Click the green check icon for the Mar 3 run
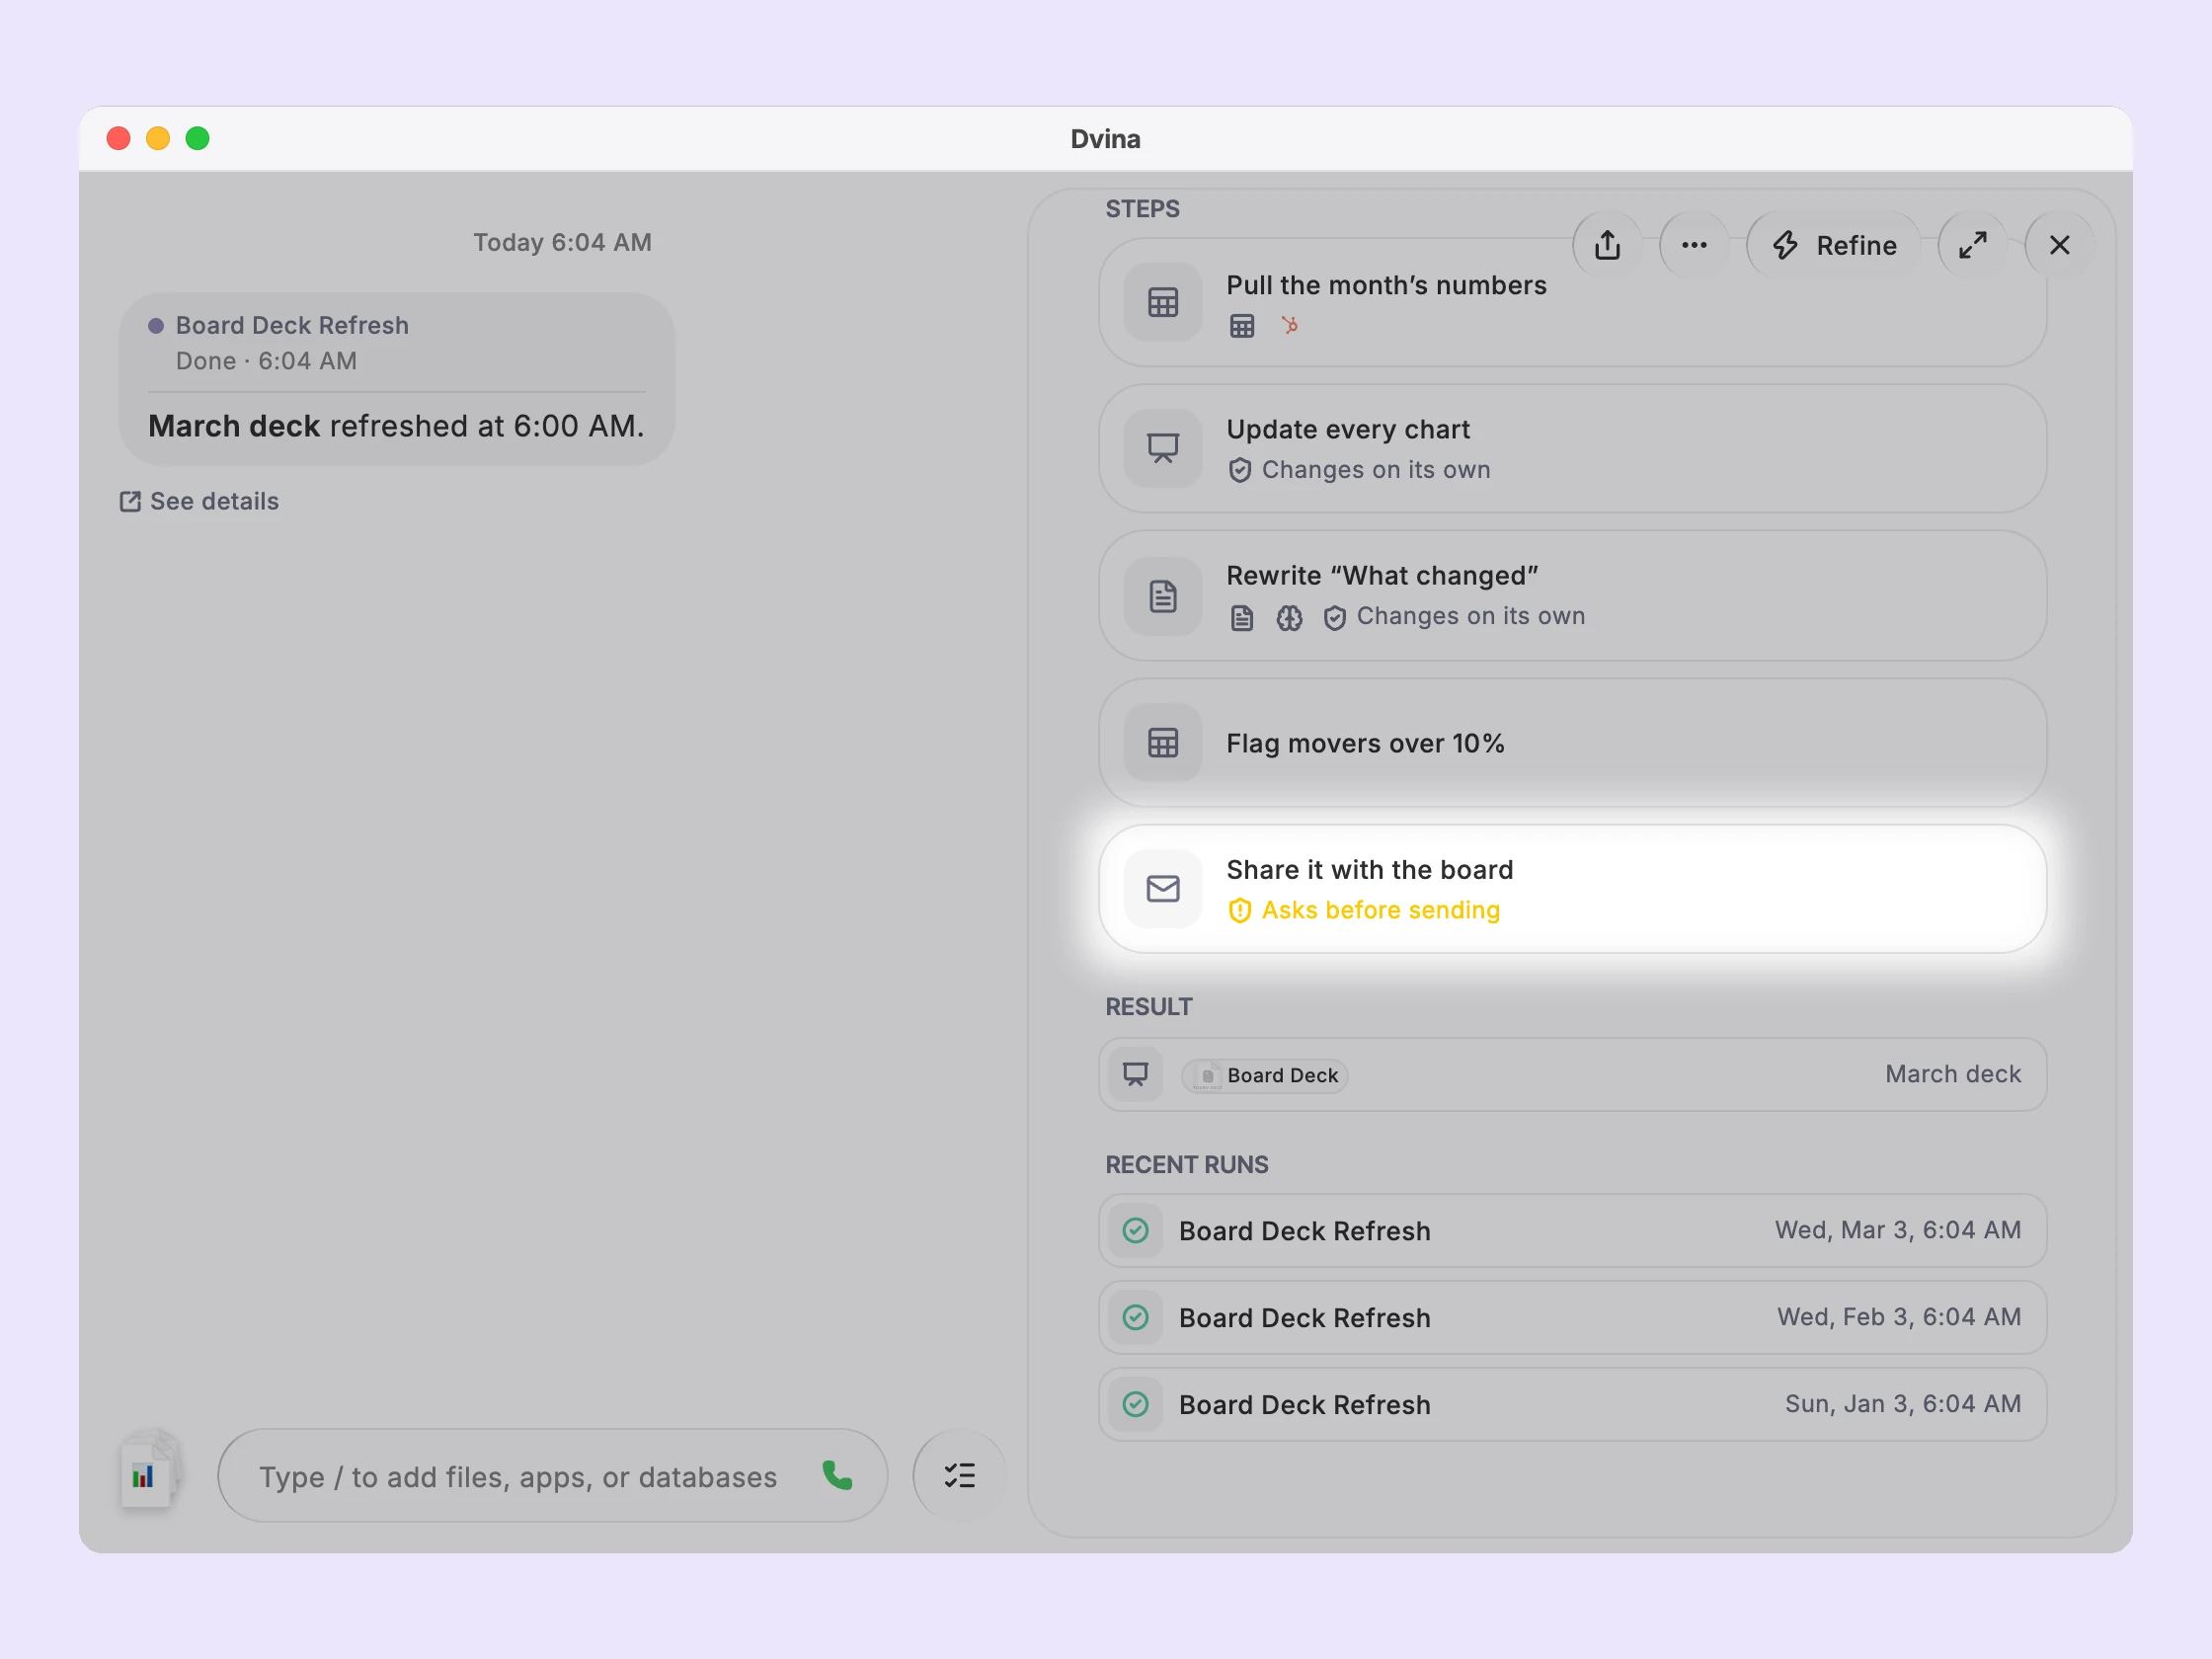2212x1659 pixels. (1135, 1230)
